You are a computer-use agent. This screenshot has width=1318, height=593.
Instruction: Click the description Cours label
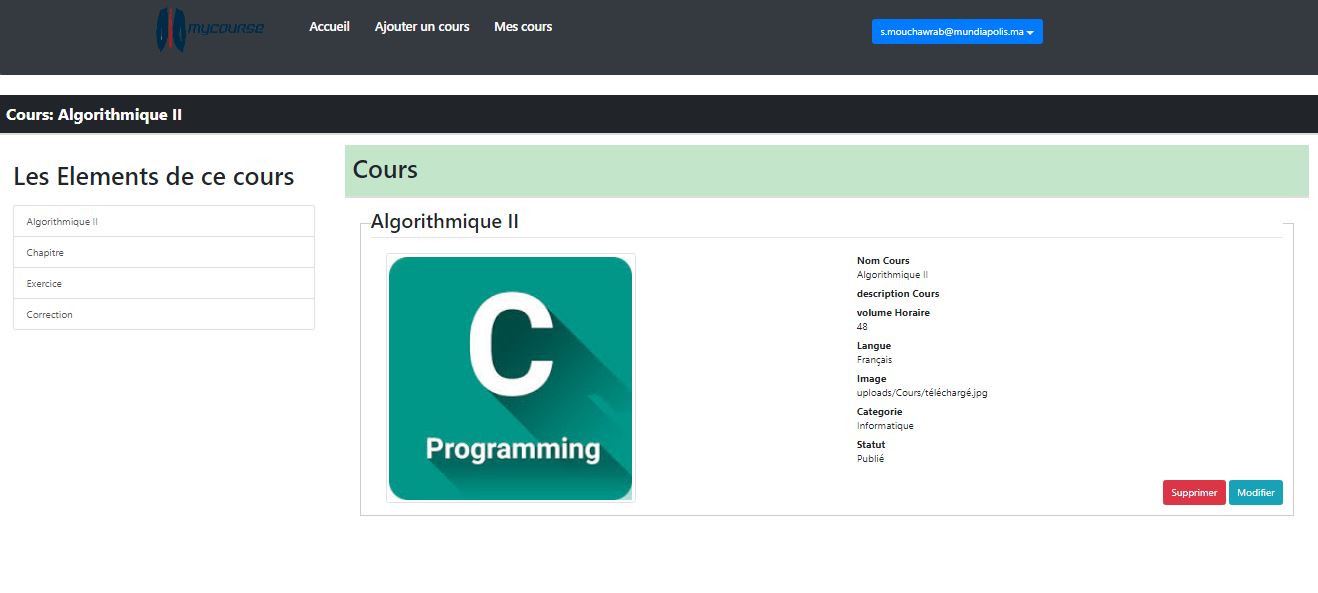point(898,294)
